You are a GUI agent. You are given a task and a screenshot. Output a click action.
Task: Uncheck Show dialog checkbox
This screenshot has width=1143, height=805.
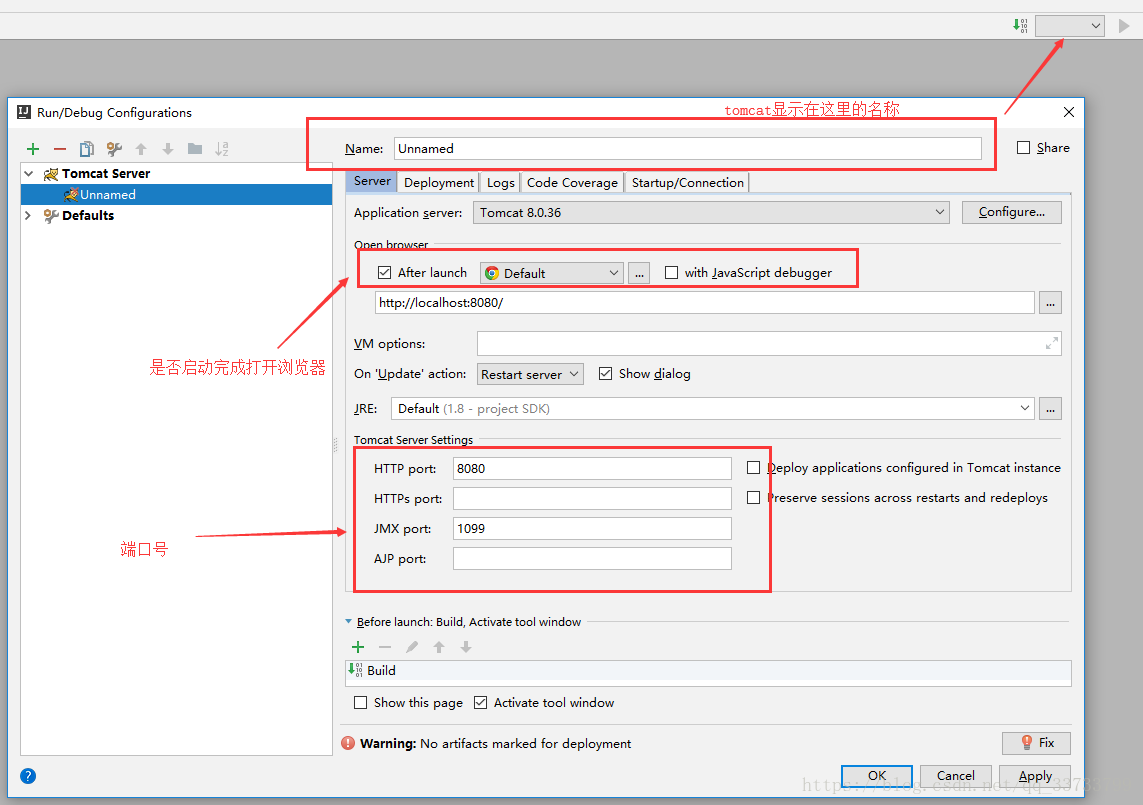(605, 374)
